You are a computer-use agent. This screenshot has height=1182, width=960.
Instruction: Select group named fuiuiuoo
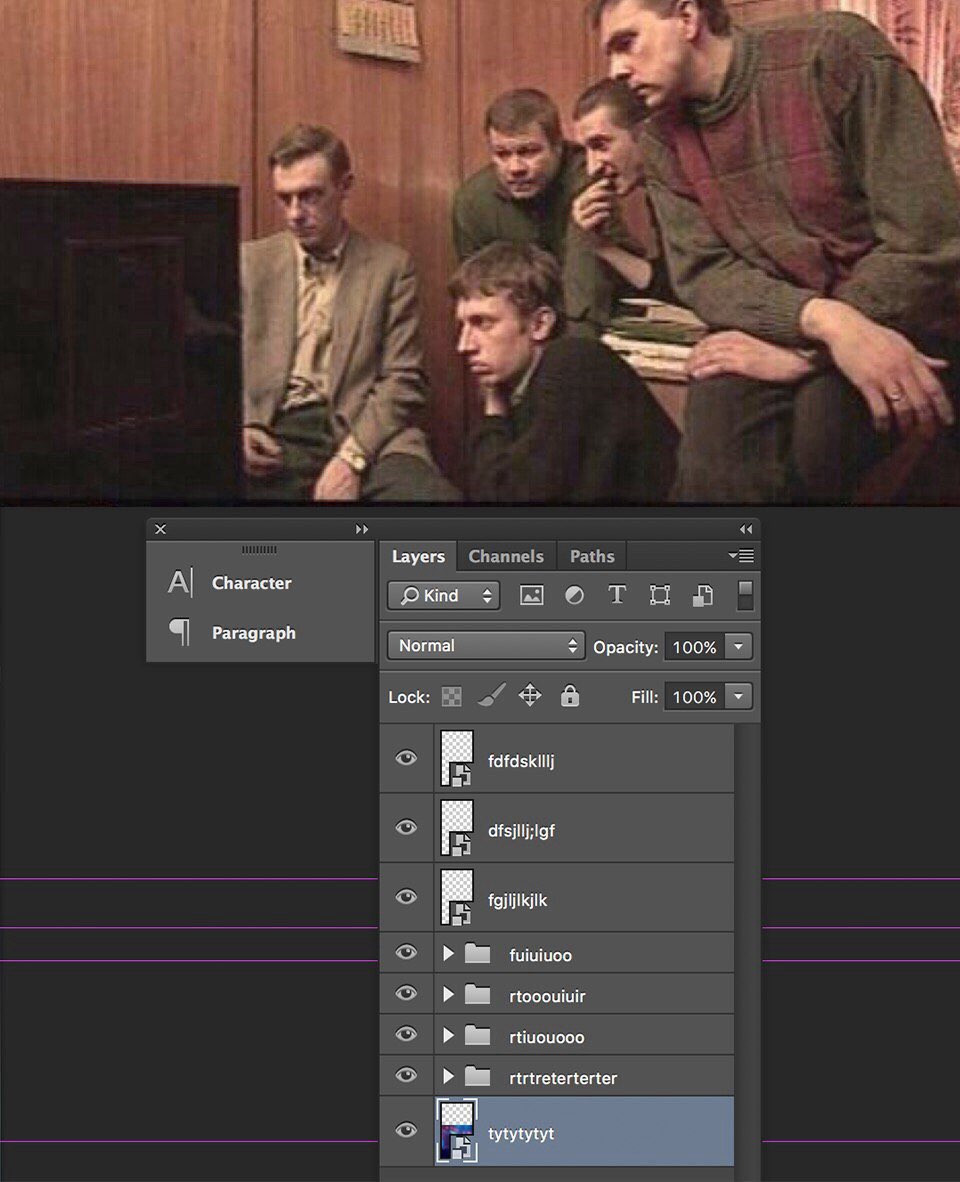[540, 955]
